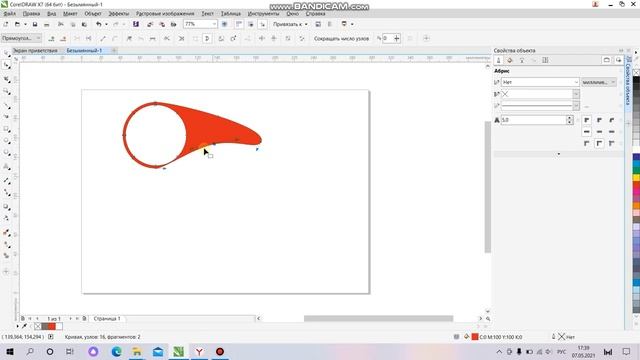
Task: Open the zoom level 77% dropdown
Action: (214, 24)
